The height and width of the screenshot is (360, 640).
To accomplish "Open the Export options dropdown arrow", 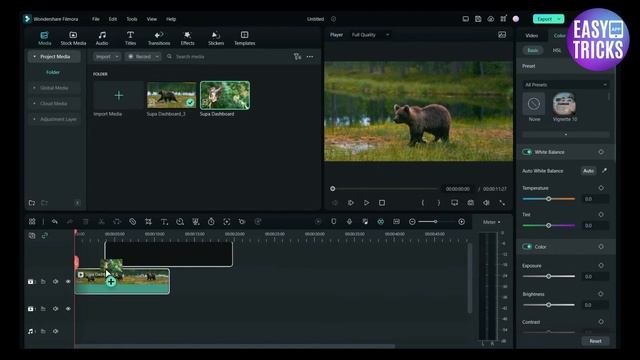I will coord(559,19).
